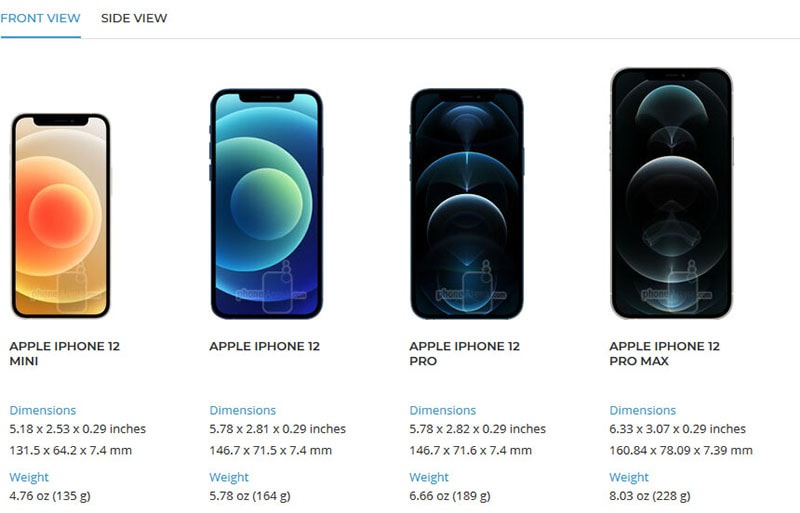Screen dimensions: 800x513
Task: Click Dimensions label under iPhone 12 Mini
Action: 43,410
